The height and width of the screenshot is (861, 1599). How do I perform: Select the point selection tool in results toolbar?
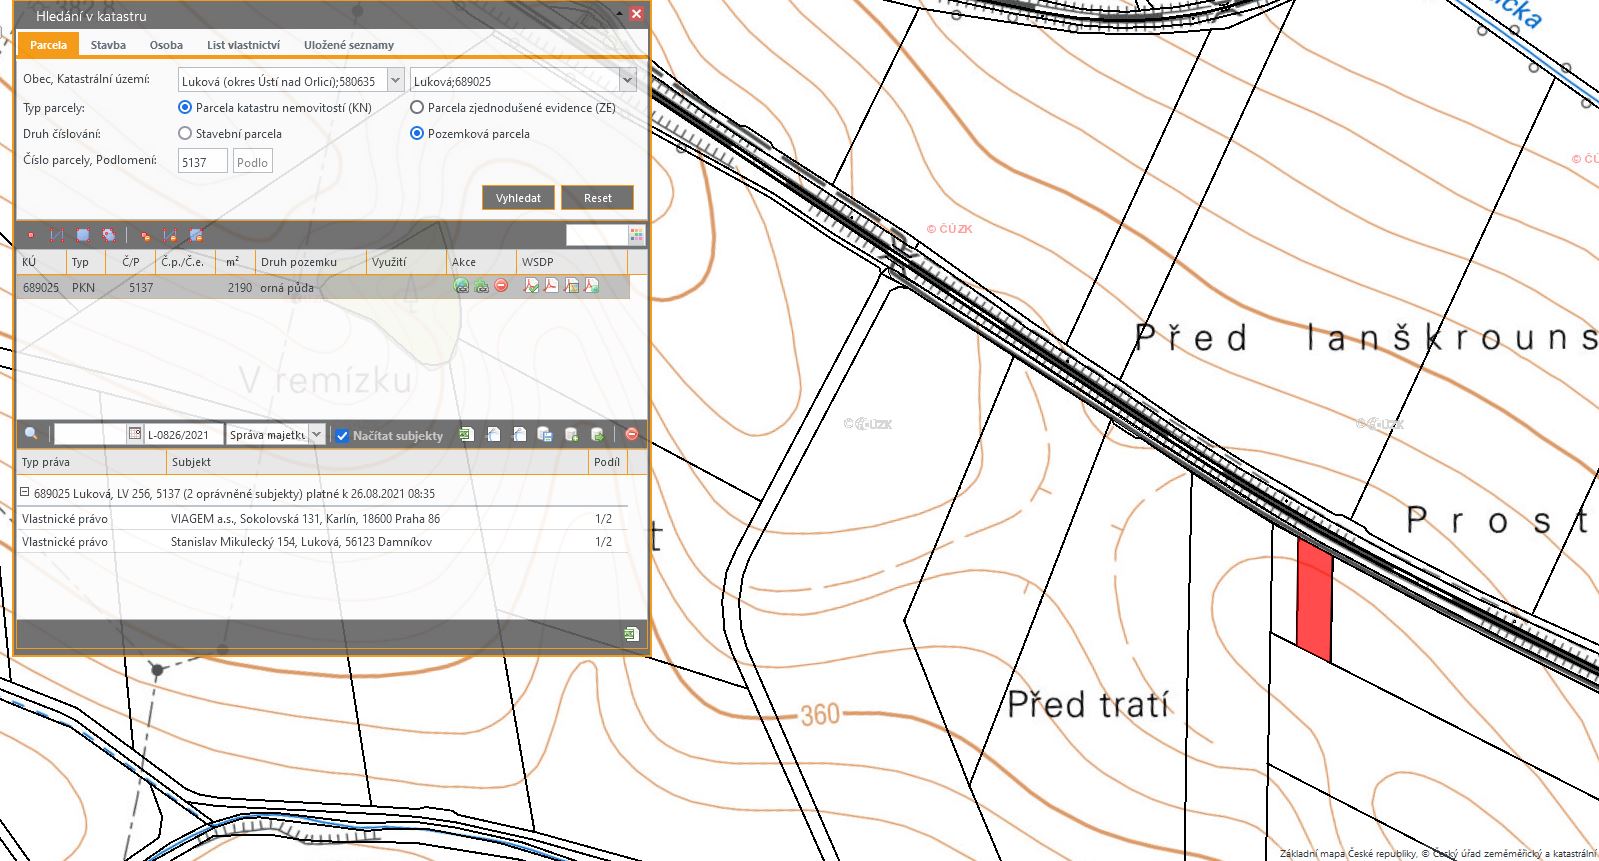coord(31,235)
